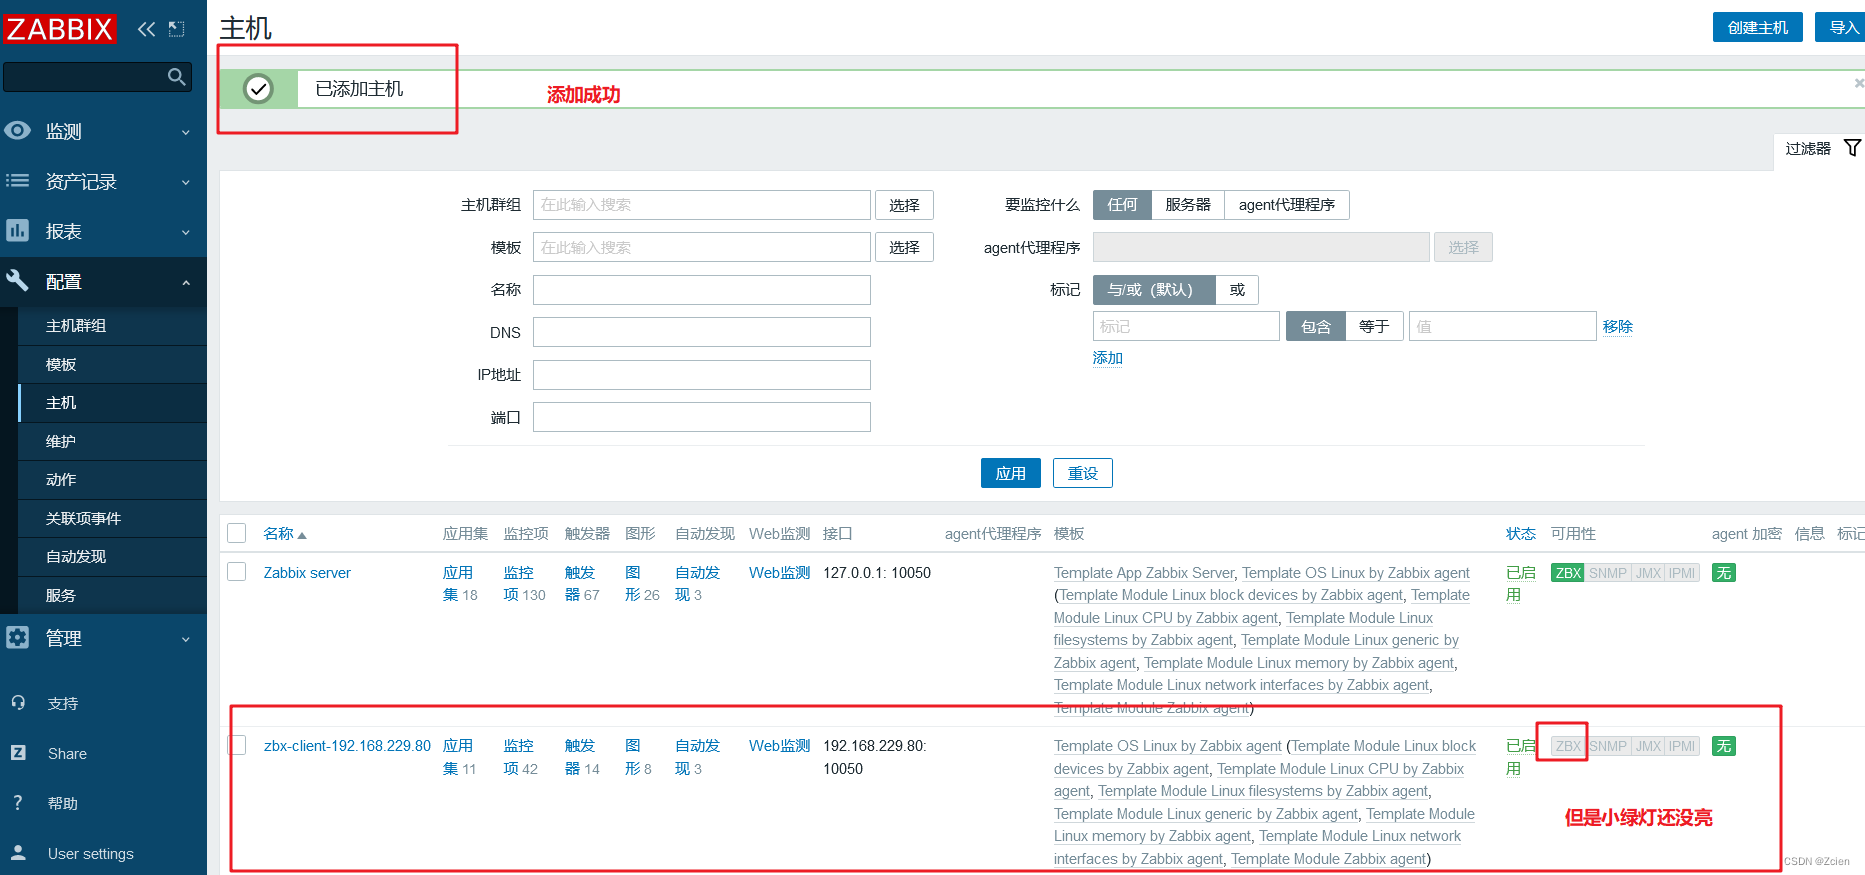Viewport: 1865px width, 875px height.
Task: Open 模板 submenu item
Action: [112, 365]
